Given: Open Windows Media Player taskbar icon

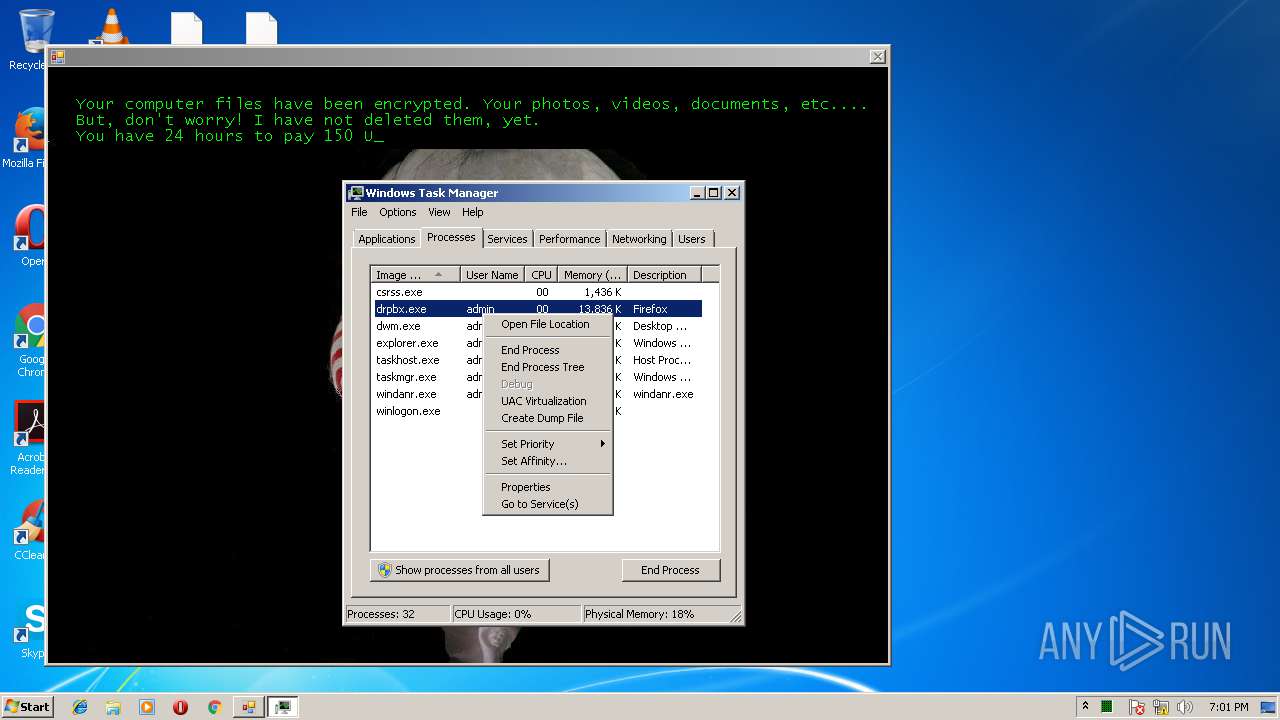Looking at the screenshot, I should point(147,707).
